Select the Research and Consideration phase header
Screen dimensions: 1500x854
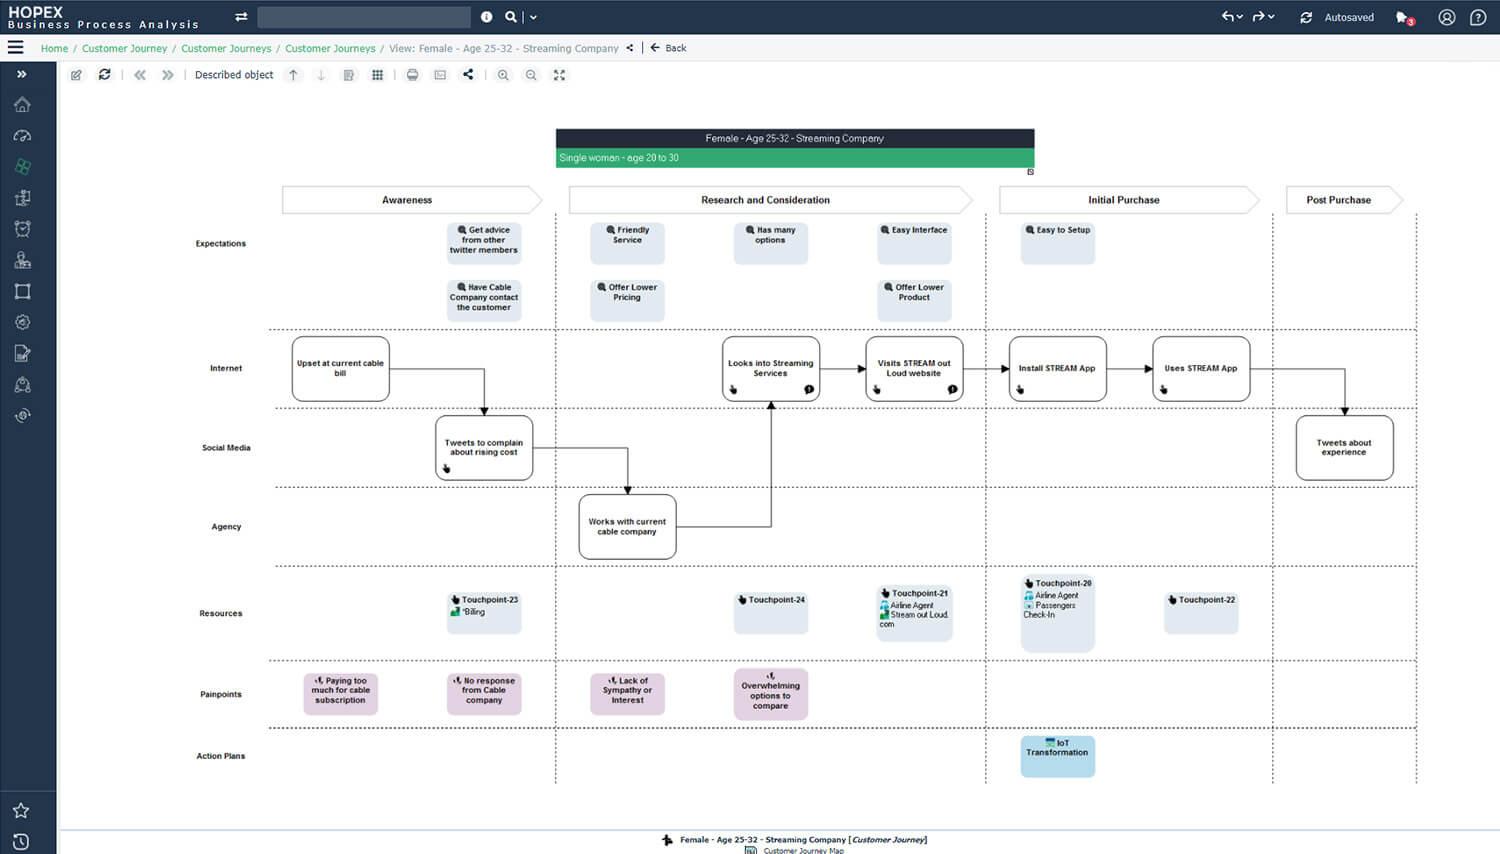(x=770, y=200)
